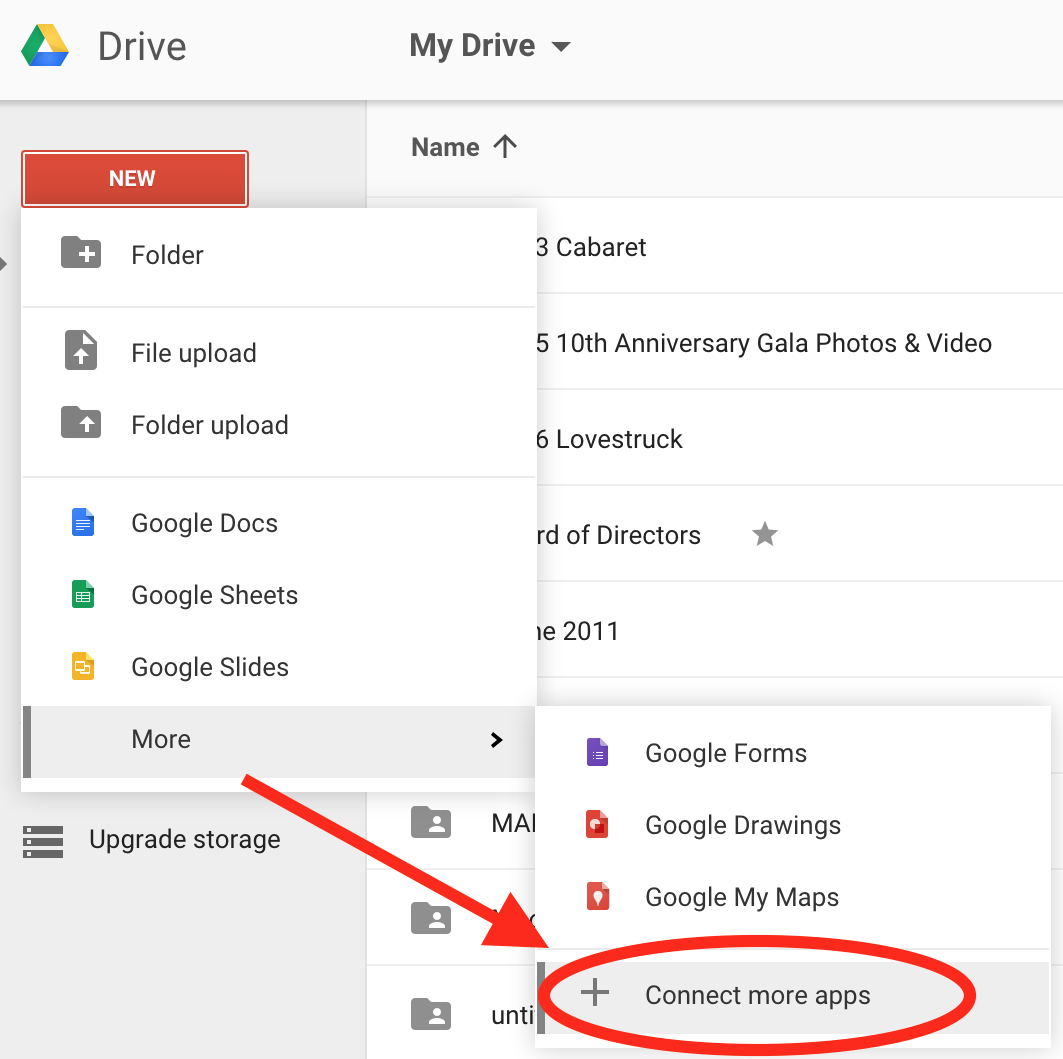This screenshot has width=1063, height=1059.
Task: Click the Name column header
Action: [x=445, y=147]
